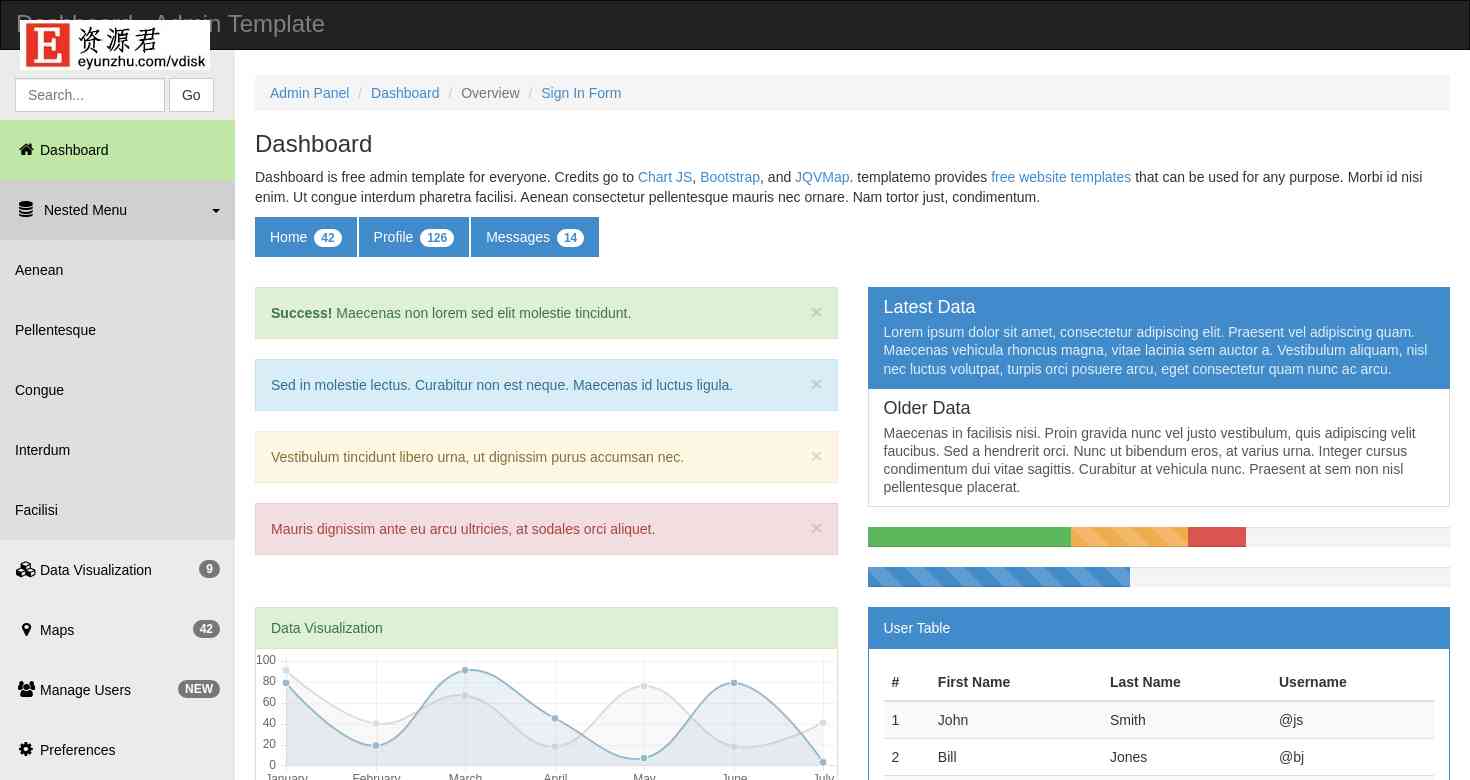Click the red progress bar segment

(x=1217, y=537)
